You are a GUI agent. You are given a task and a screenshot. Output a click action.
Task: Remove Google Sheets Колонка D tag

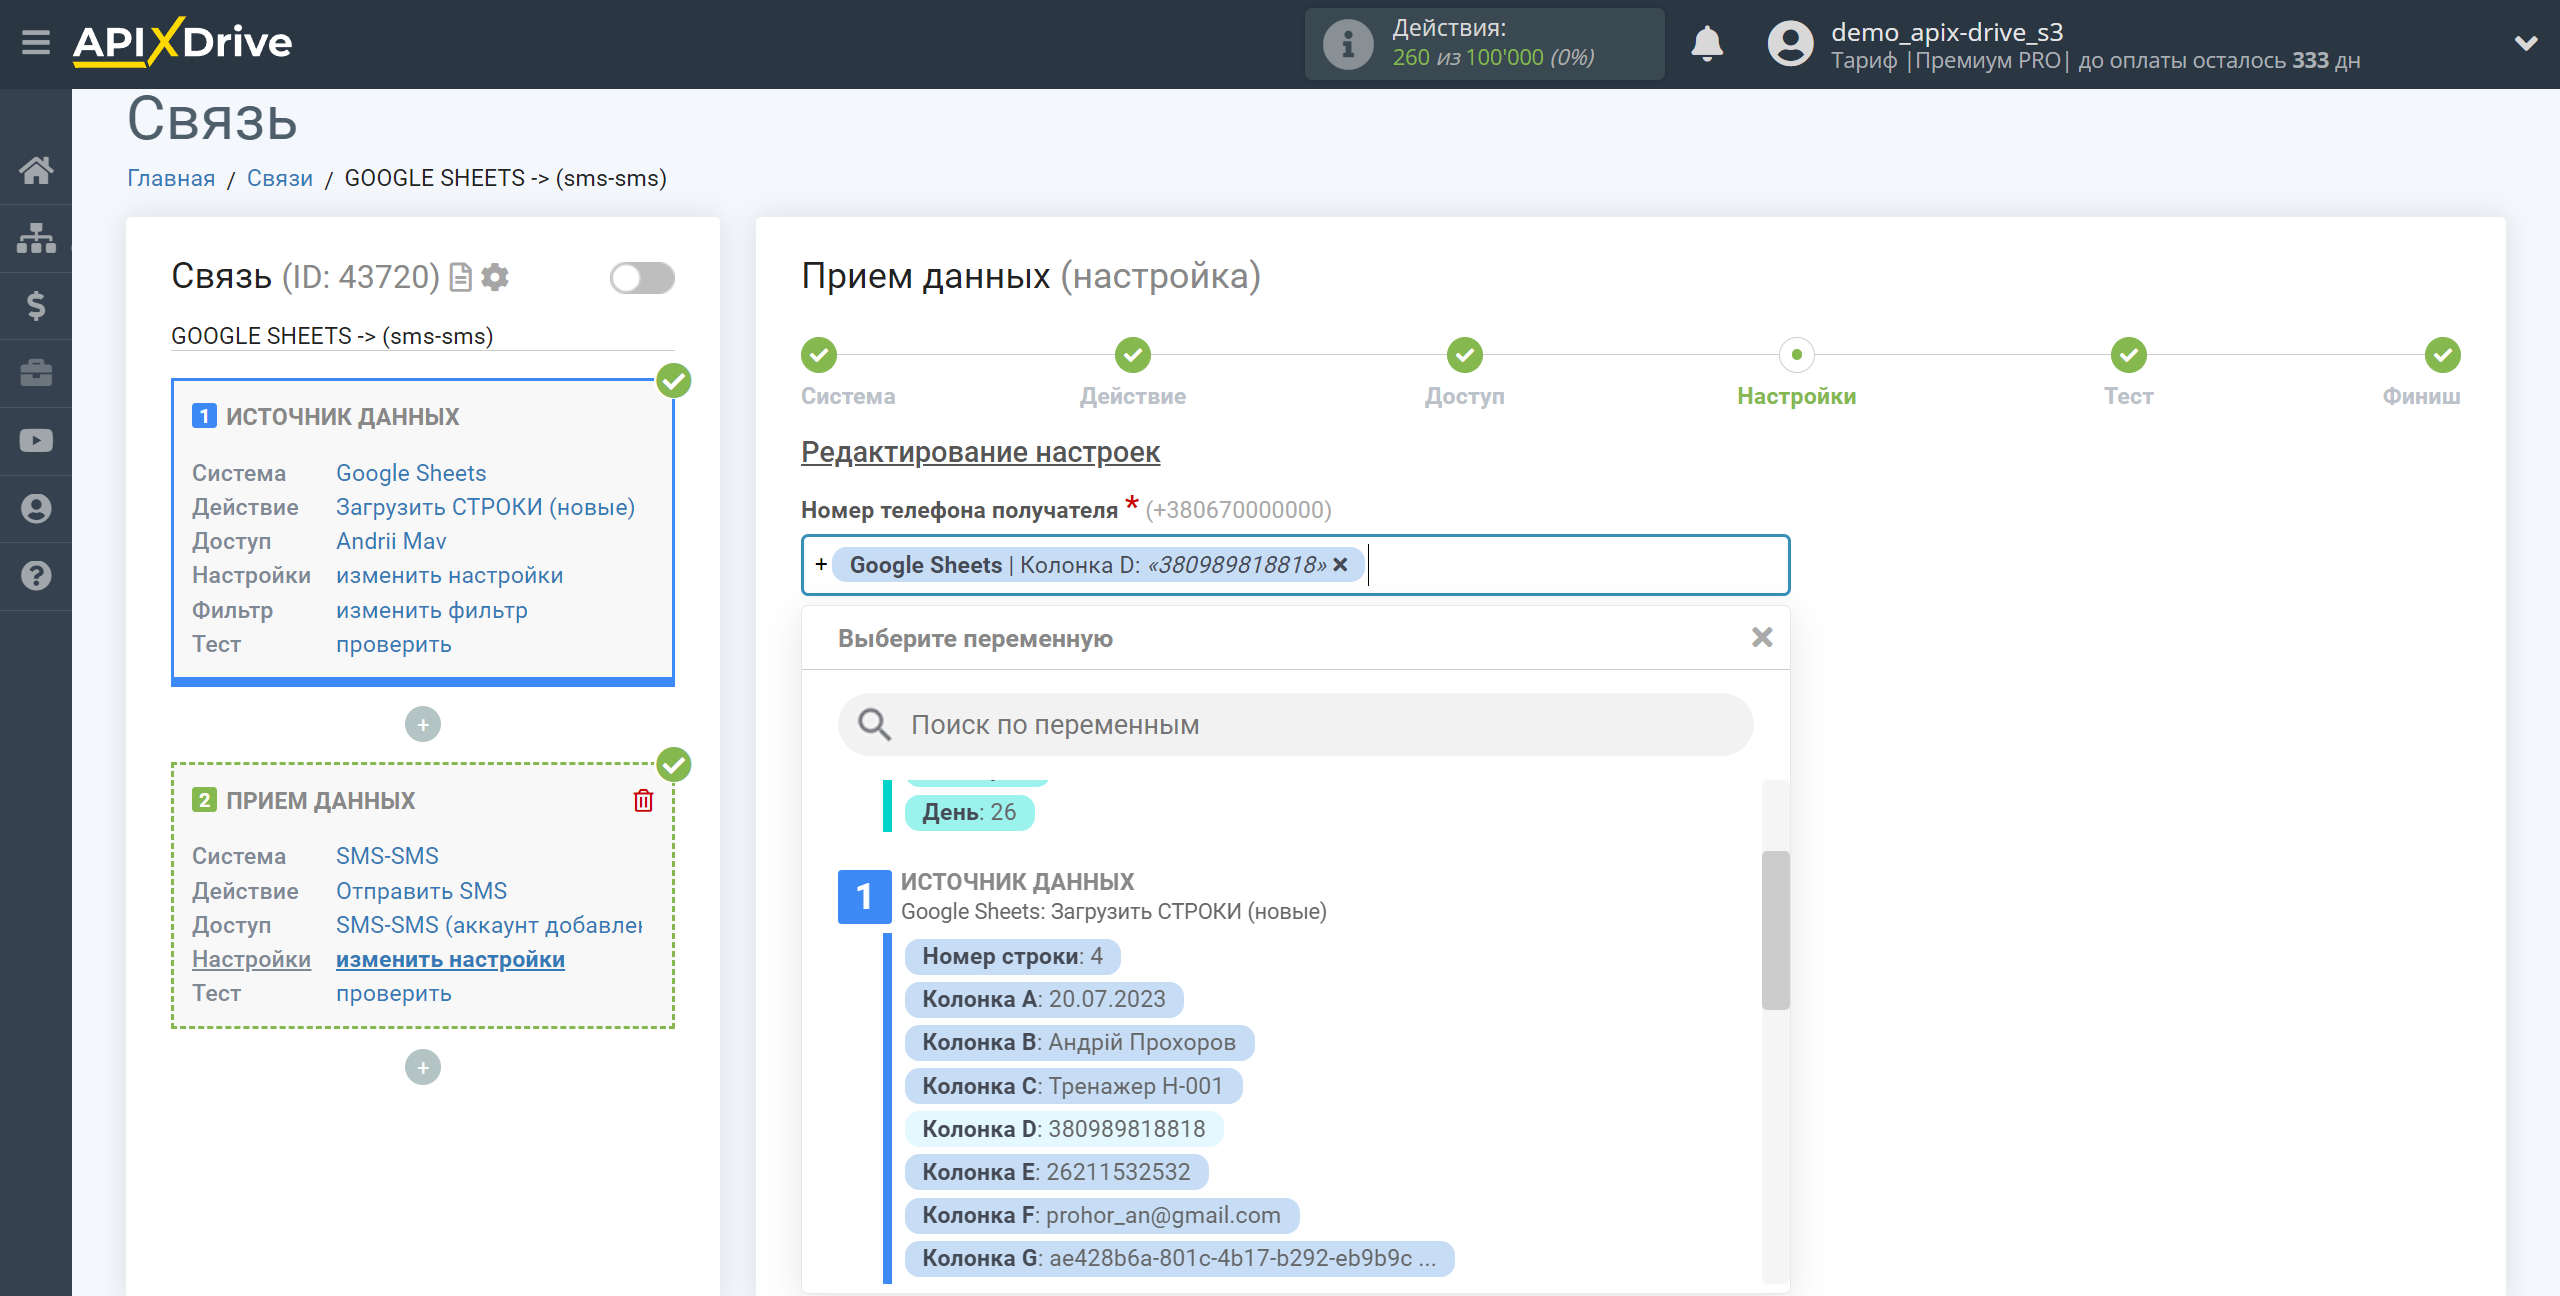click(1341, 565)
